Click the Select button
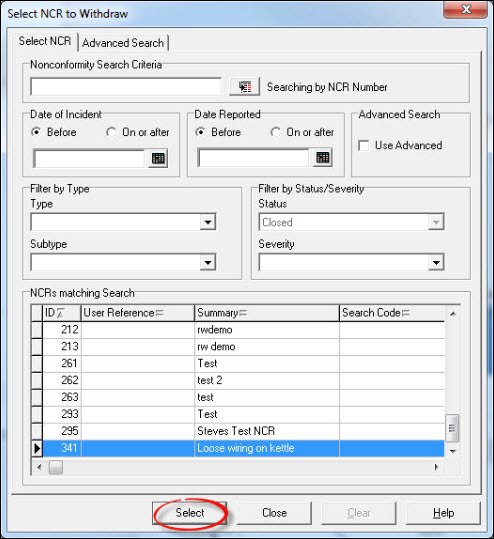The image size is (494, 539). pos(189,513)
